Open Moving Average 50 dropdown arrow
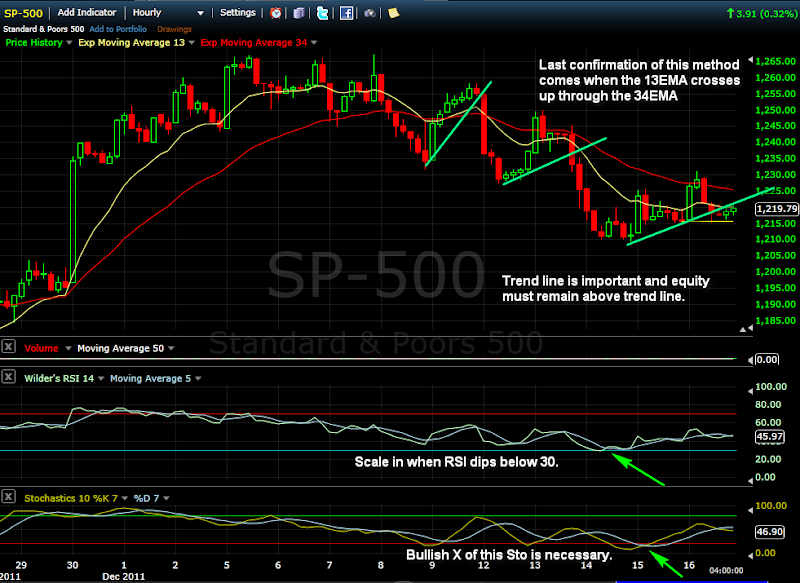This screenshot has height=583, width=800. (171, 348)
